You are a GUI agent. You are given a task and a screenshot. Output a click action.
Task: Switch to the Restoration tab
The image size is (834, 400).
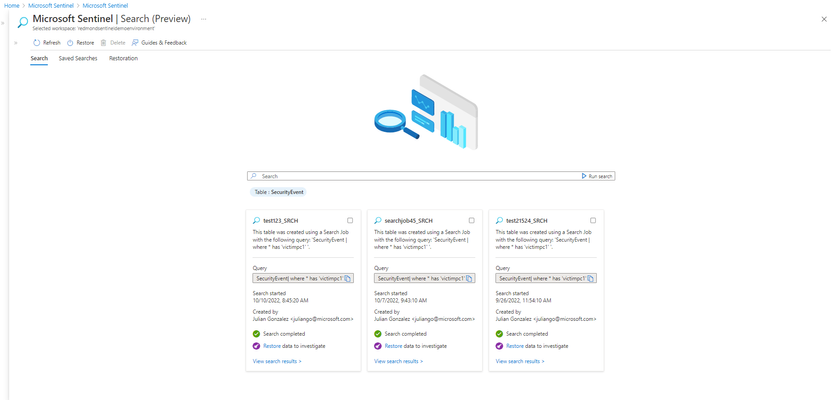pos(123,59)
